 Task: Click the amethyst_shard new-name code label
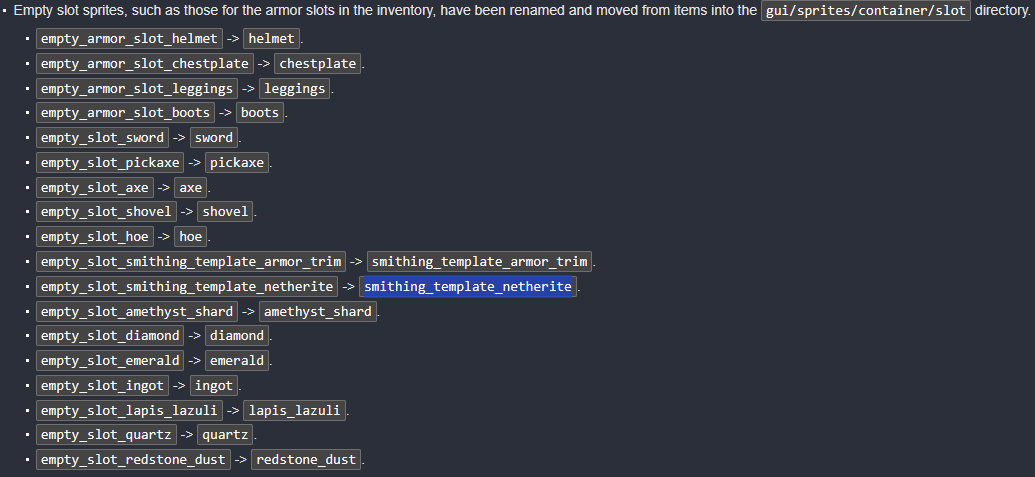tap(318, 311)
